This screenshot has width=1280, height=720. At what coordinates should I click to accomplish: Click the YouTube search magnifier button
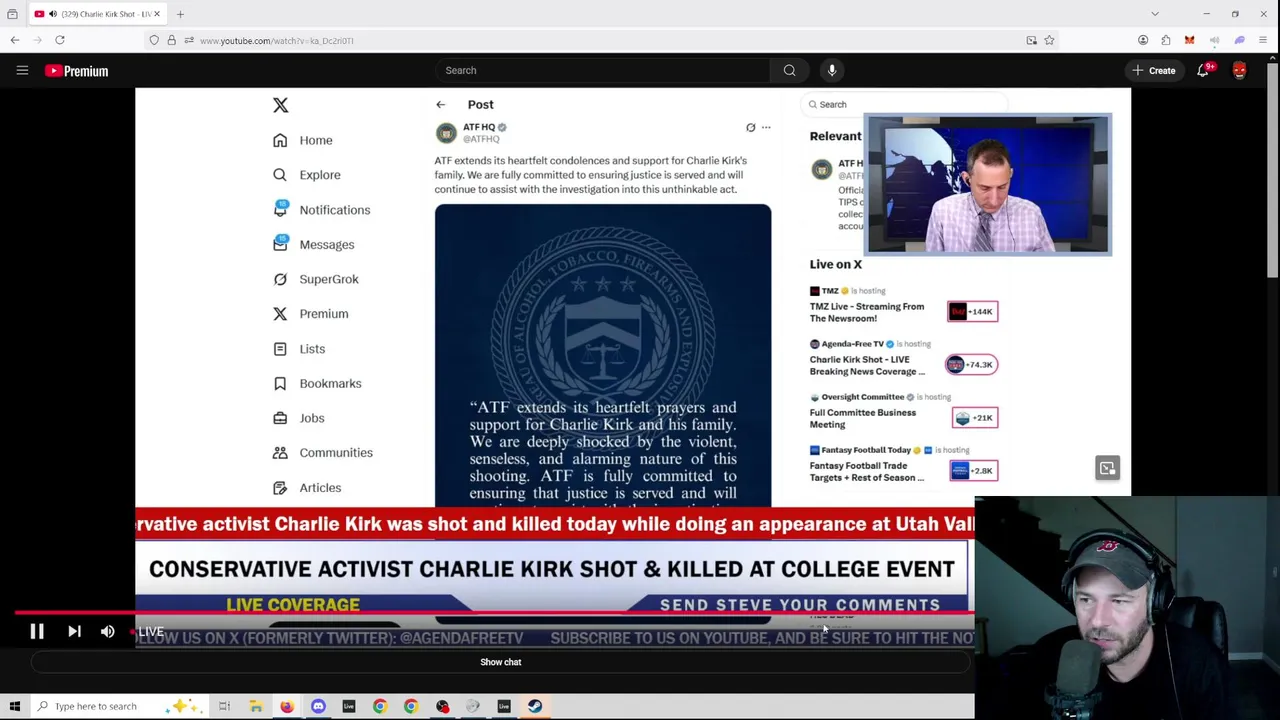pos(789,70)
